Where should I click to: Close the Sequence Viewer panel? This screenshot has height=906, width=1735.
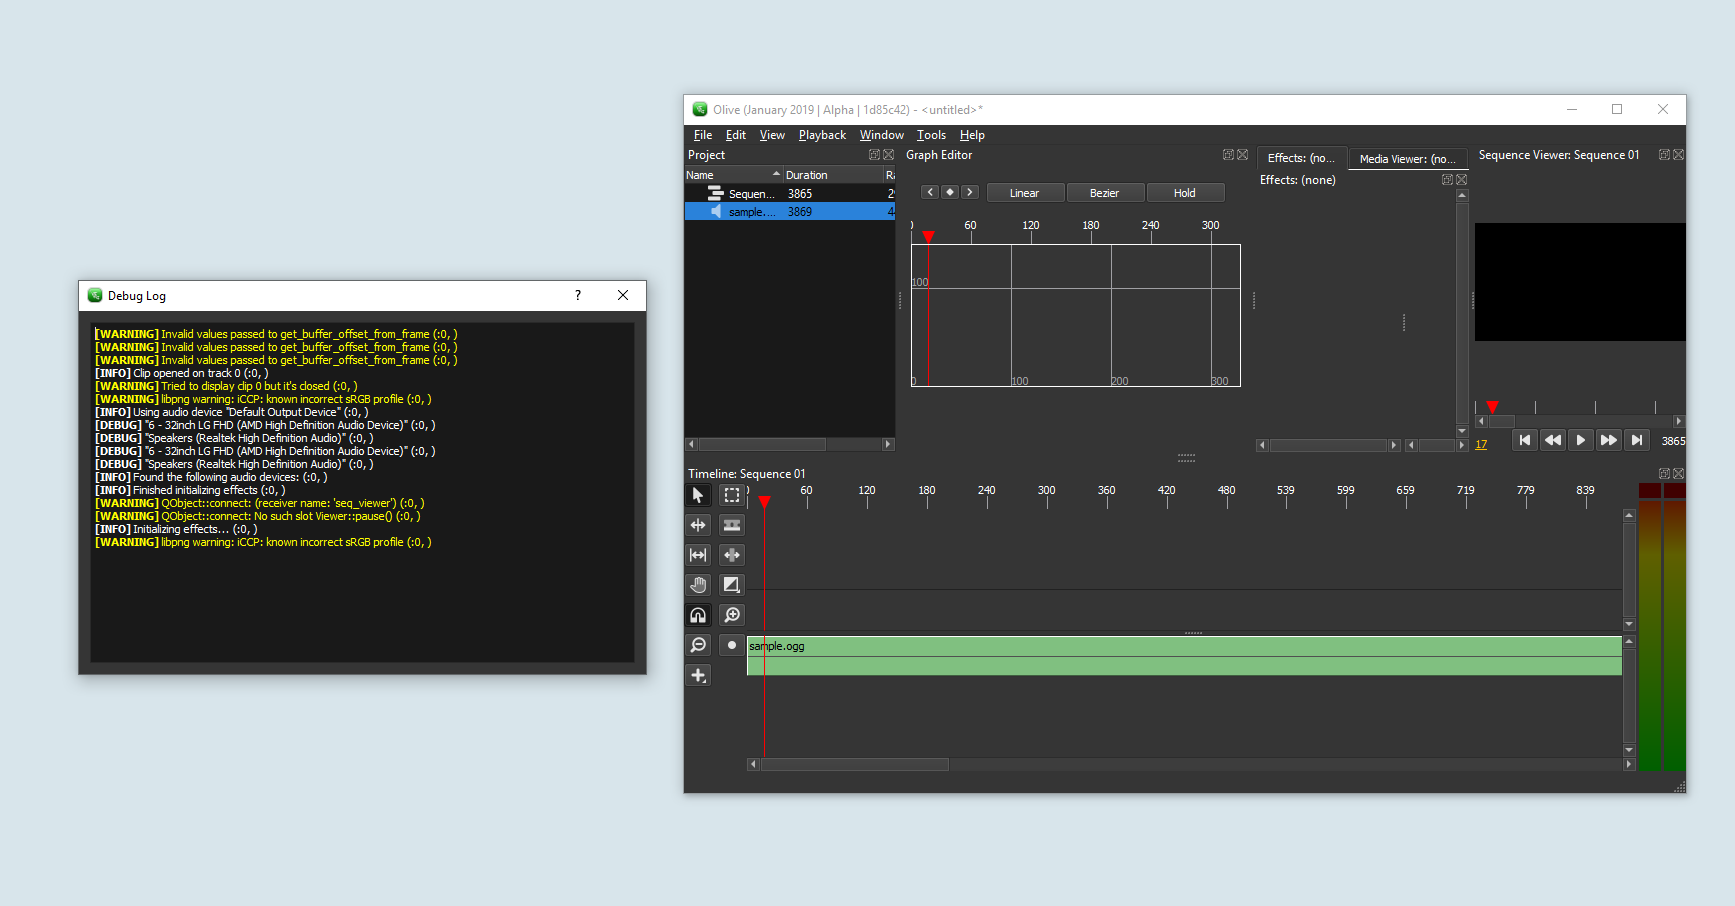point(1678,155)
